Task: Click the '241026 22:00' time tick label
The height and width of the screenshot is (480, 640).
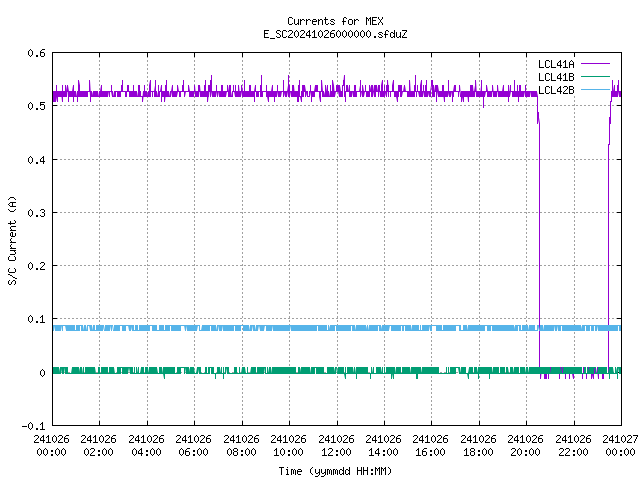Action: [x=573, y=446]
